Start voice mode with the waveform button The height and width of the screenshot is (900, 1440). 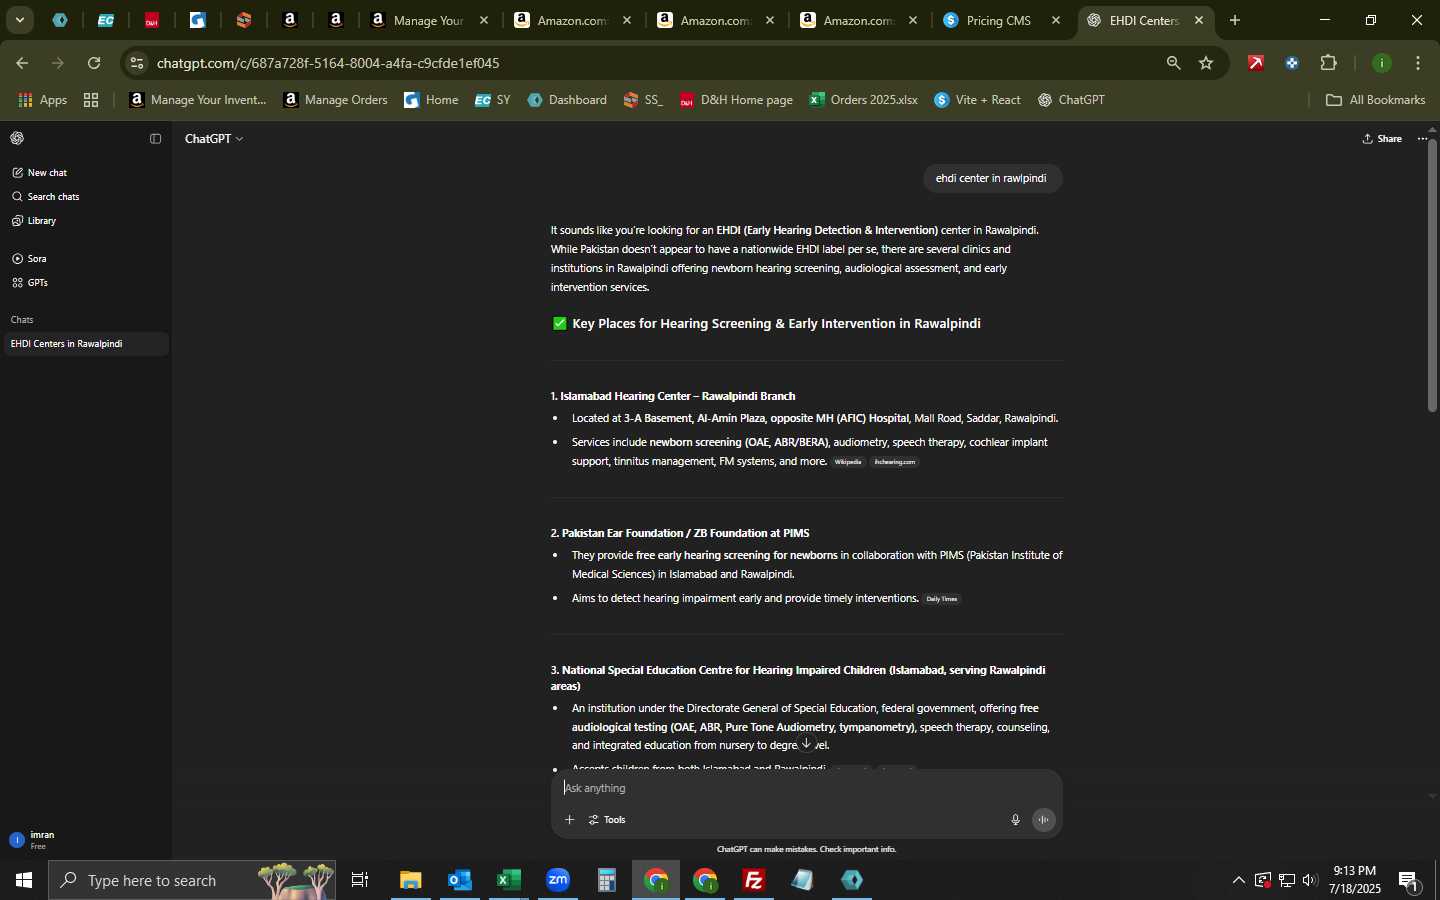coord(1044,820)
